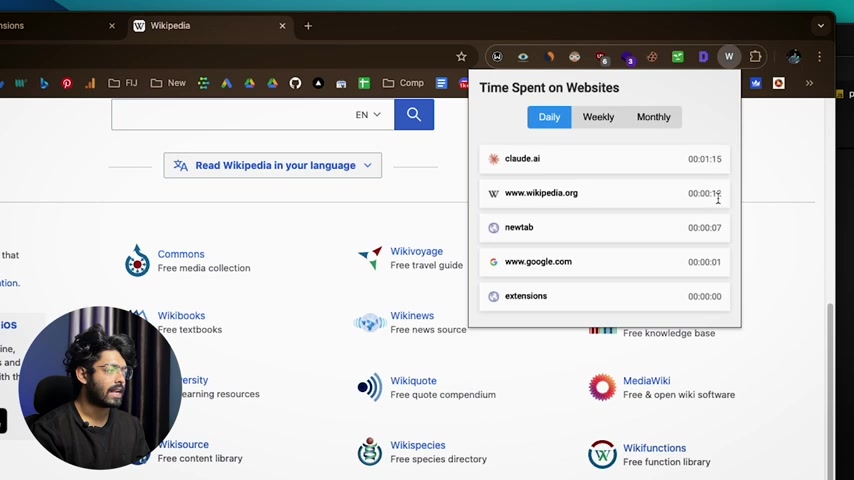854x480 pixels.
Task: Select the Monthly tab
Action: tap(654, 117)
